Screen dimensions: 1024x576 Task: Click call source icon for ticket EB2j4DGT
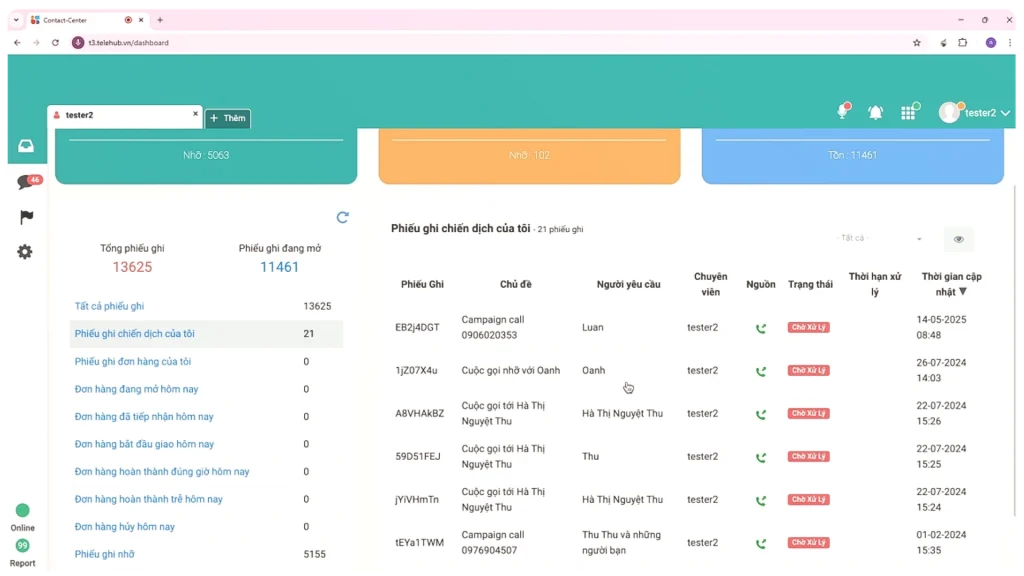pyautogui.click(x=760, y=328)
